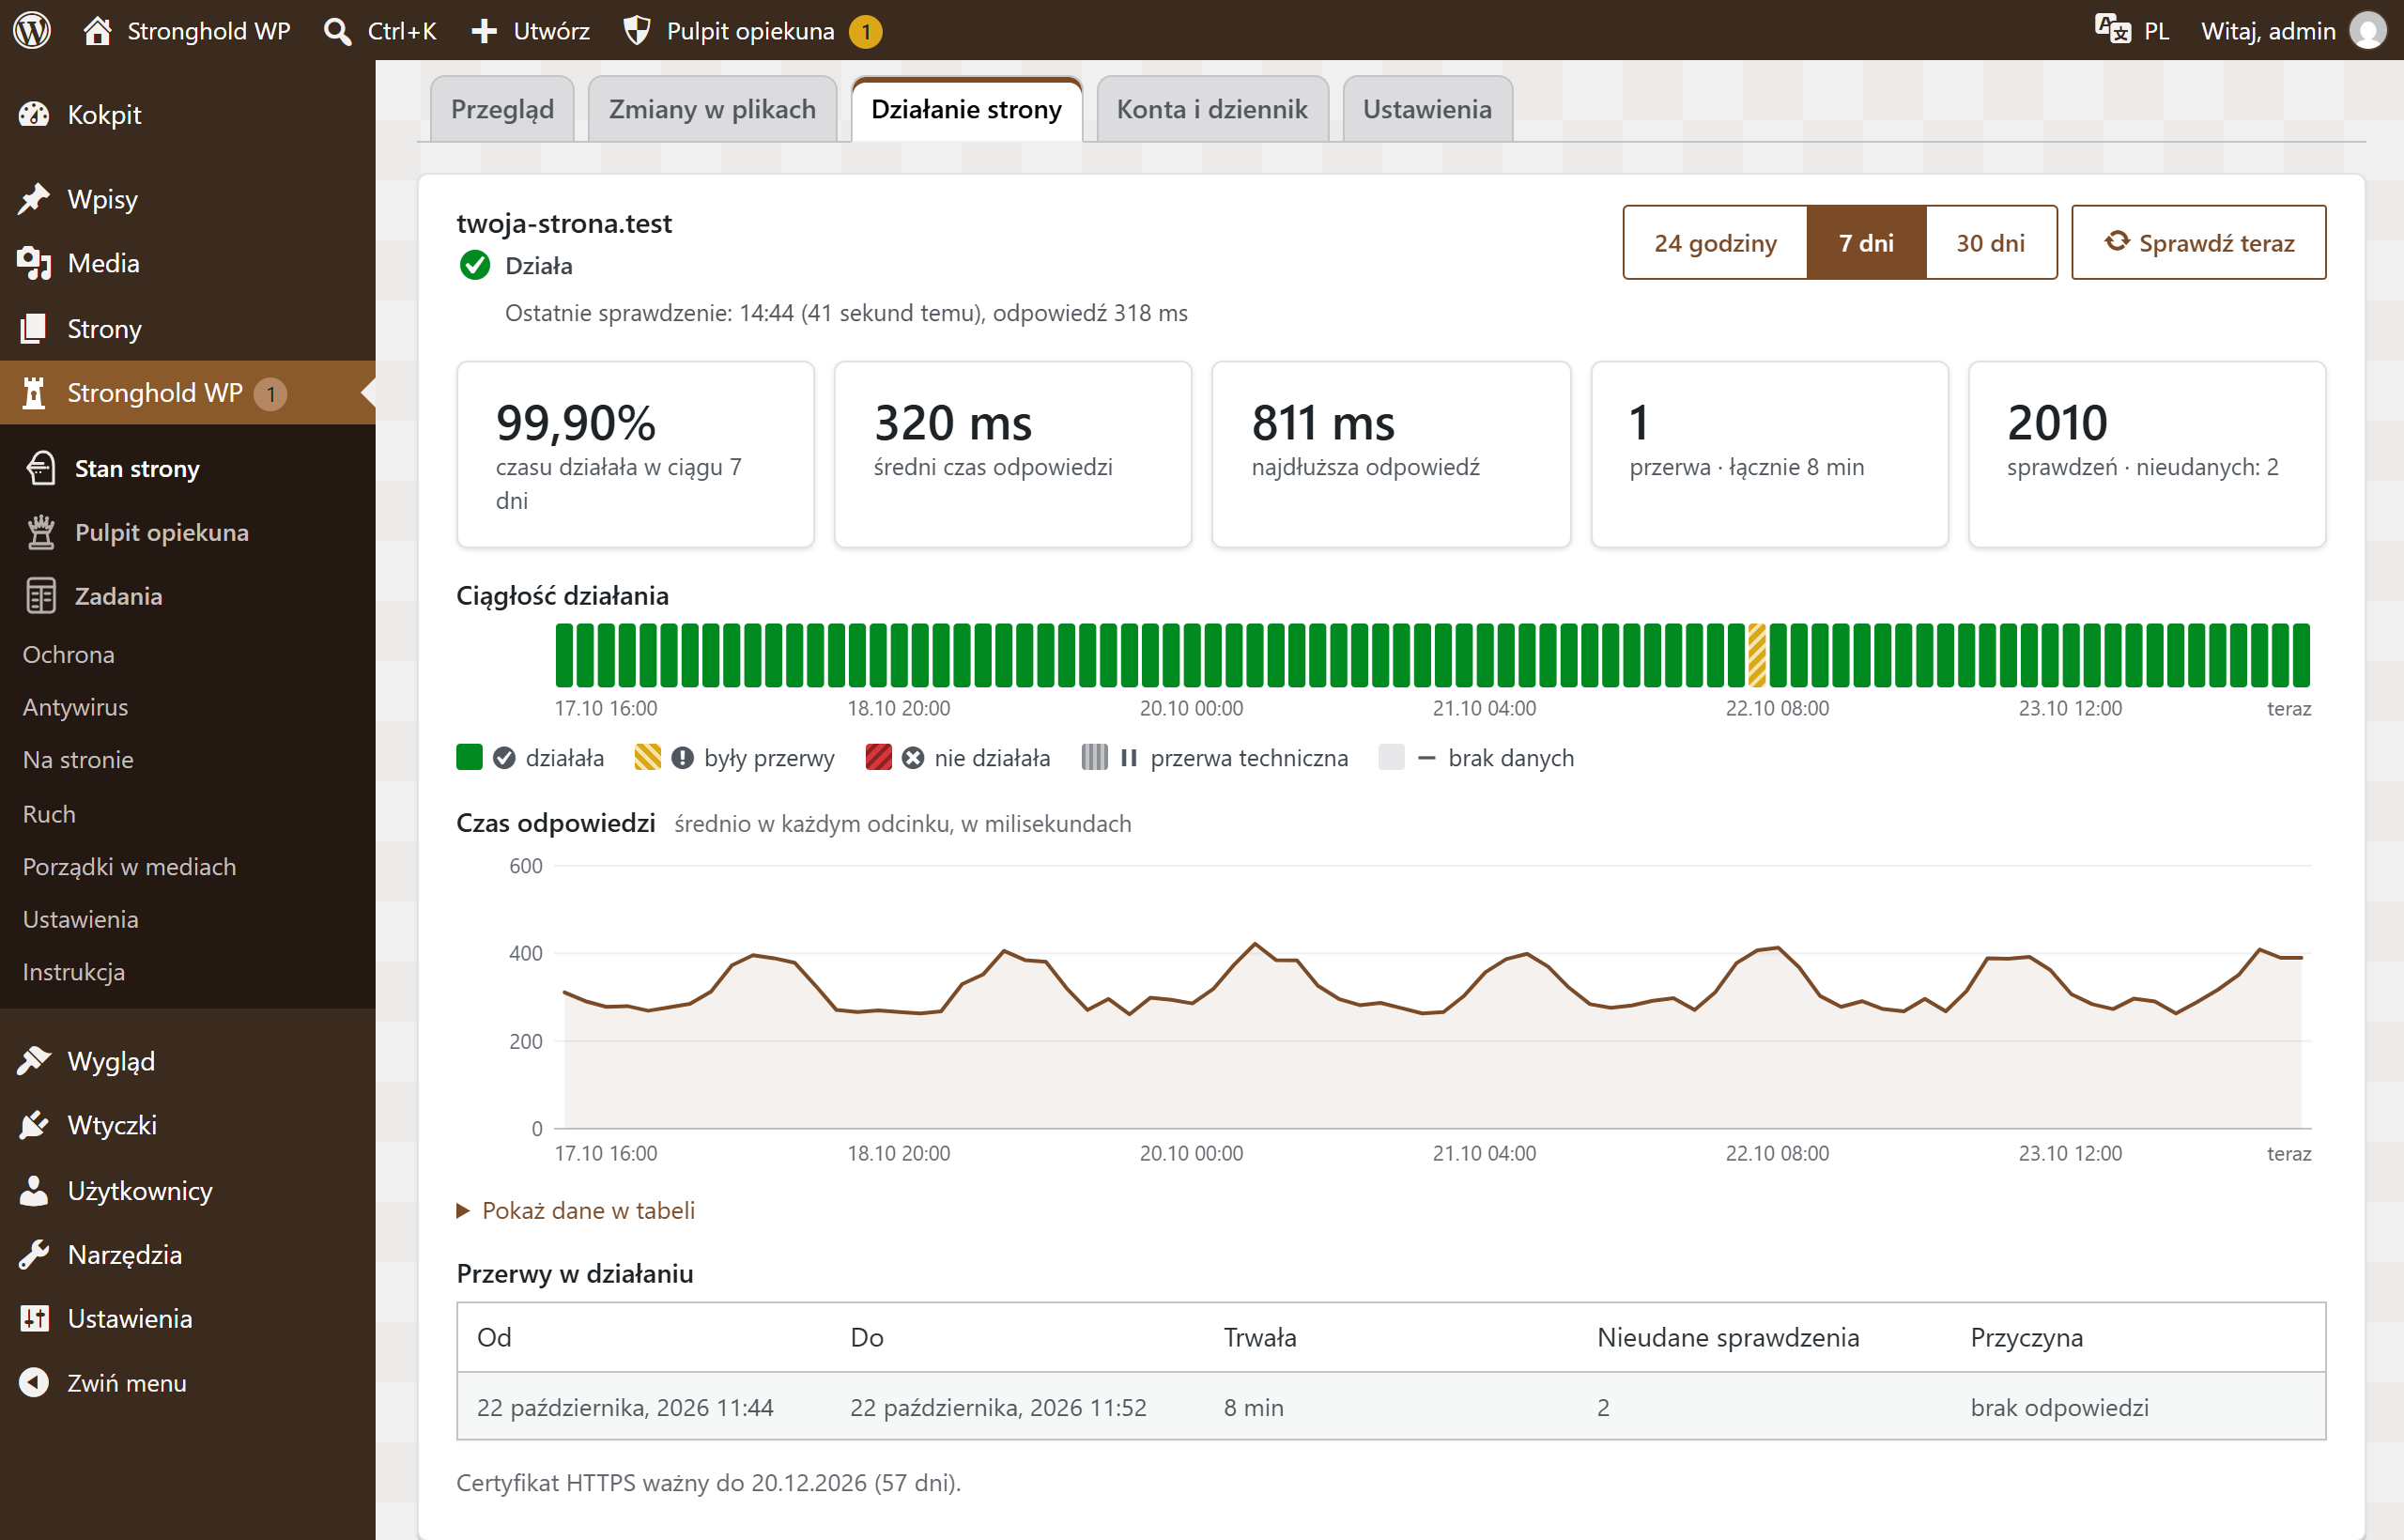Open the Pulpit opiekuna sidebar icon
The height and width of the screenshot is (1540, 2404).
point(41,532)
